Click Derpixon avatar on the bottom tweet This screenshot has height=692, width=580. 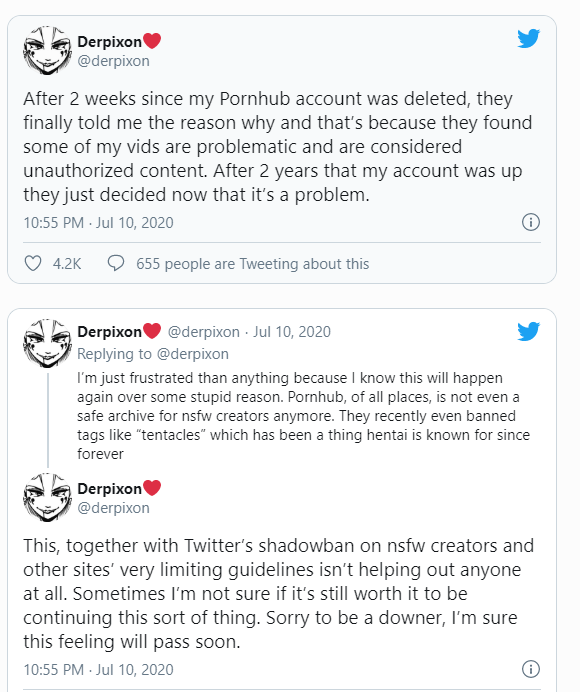click(x=47, y=497)
